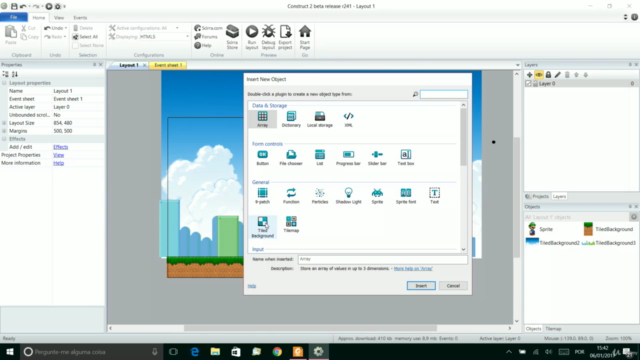Image resolution: width=640 pixels, height=360 pixels.
Task: Toggle layer visibility eye icon
Action: tap(539, 75)
